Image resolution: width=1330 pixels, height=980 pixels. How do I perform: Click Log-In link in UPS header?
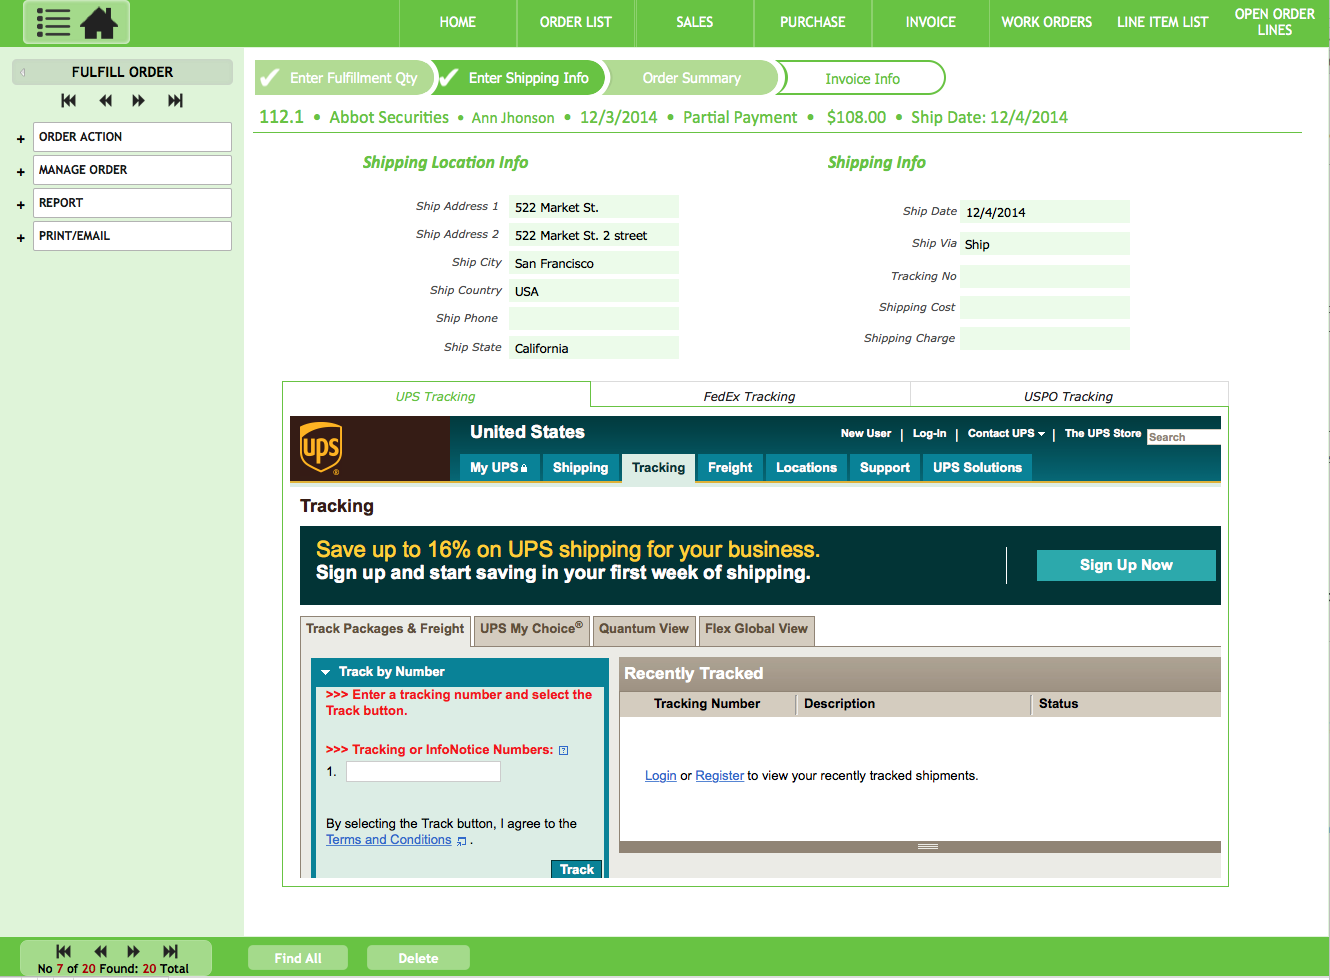click(929, 433)
